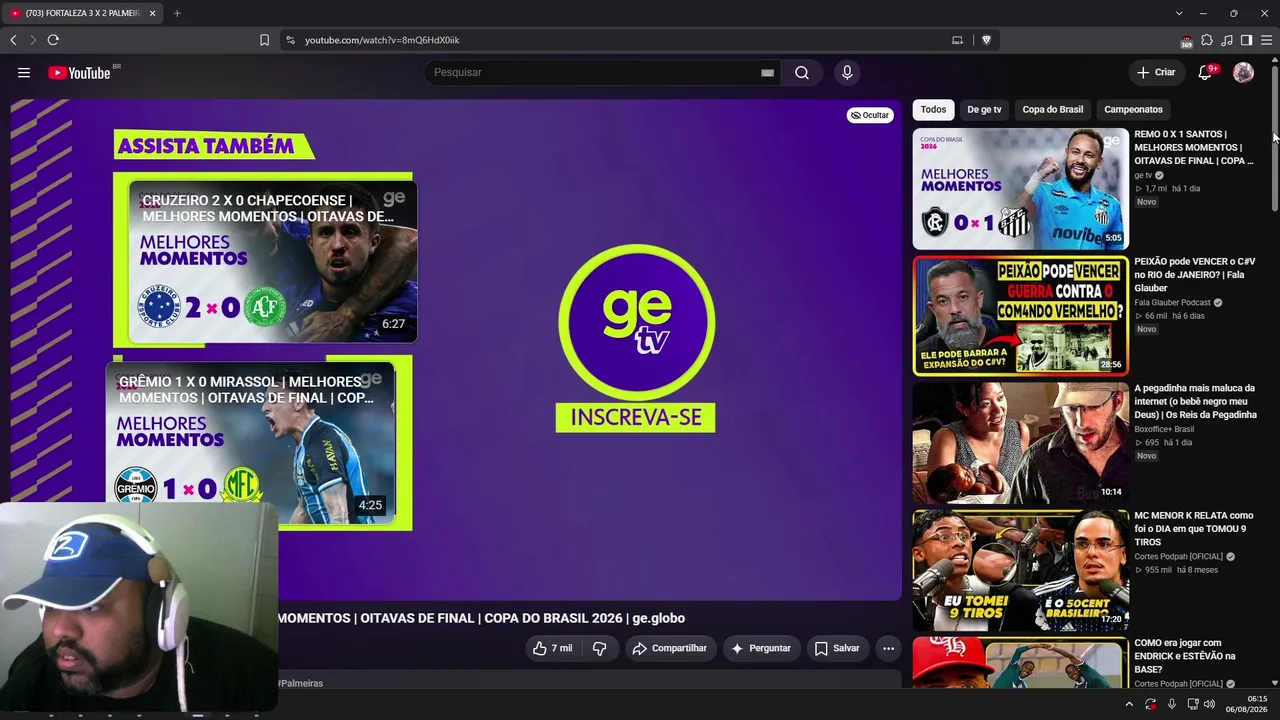This screenshot has width=1280, height=720.
Task: Open the MC Menor K thumbnail lasting 17:20
Action: pos(1020,570)
